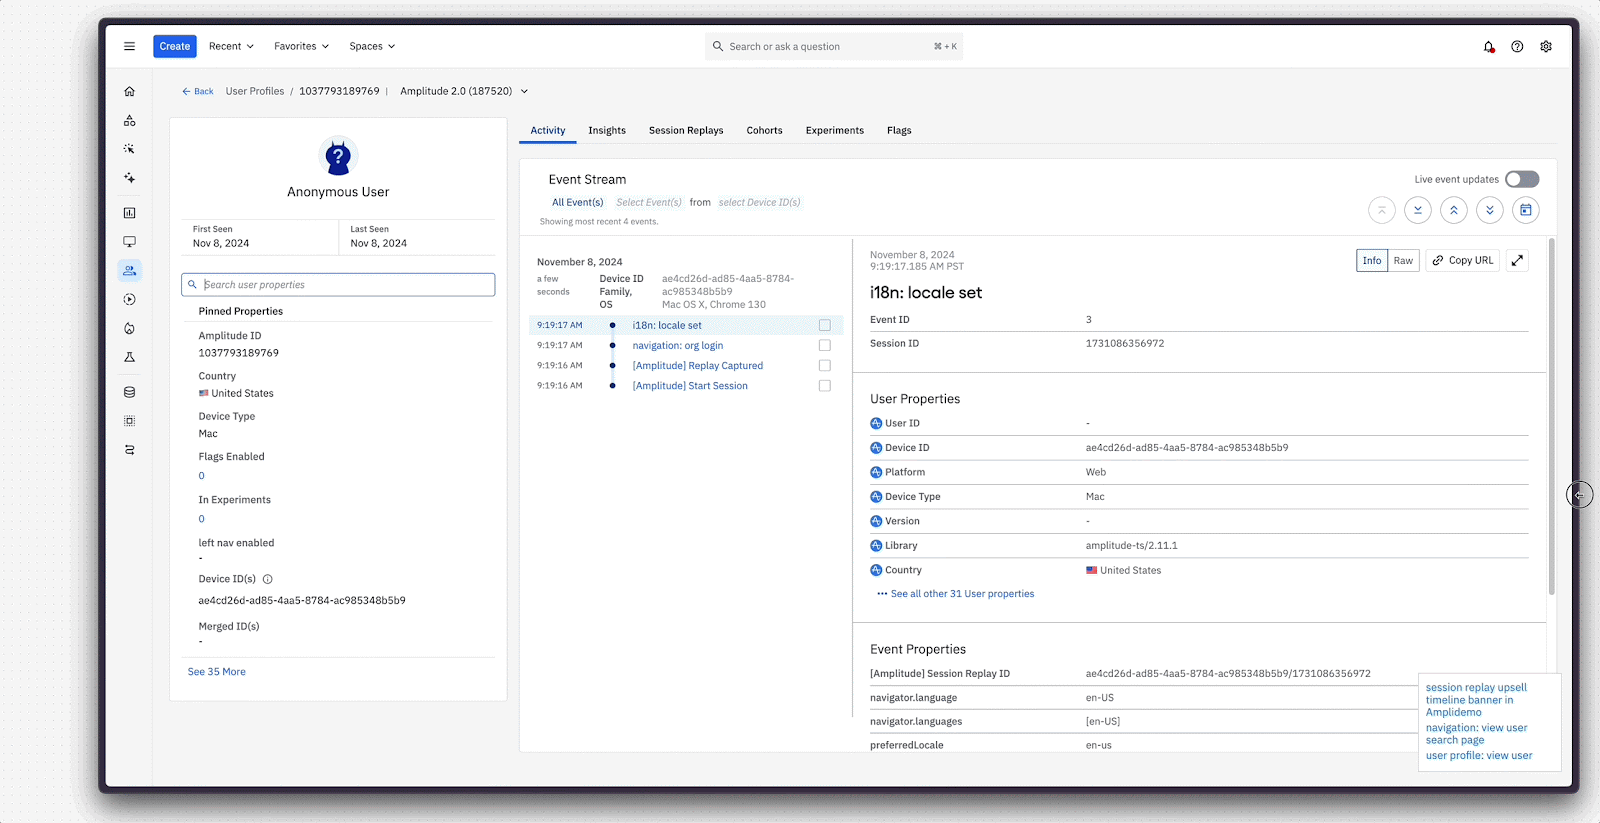
Task: Expand event details to full screen
Action: (1517, 260)
